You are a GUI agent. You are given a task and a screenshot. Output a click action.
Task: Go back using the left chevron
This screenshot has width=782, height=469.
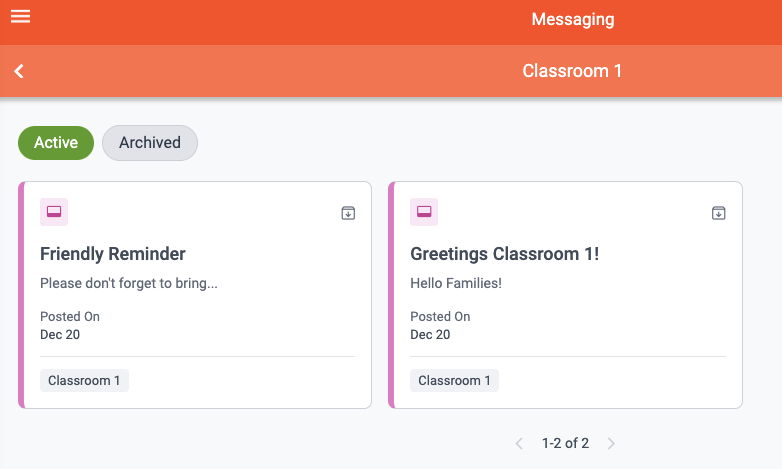pyautogui.click(x=19, y=71)
